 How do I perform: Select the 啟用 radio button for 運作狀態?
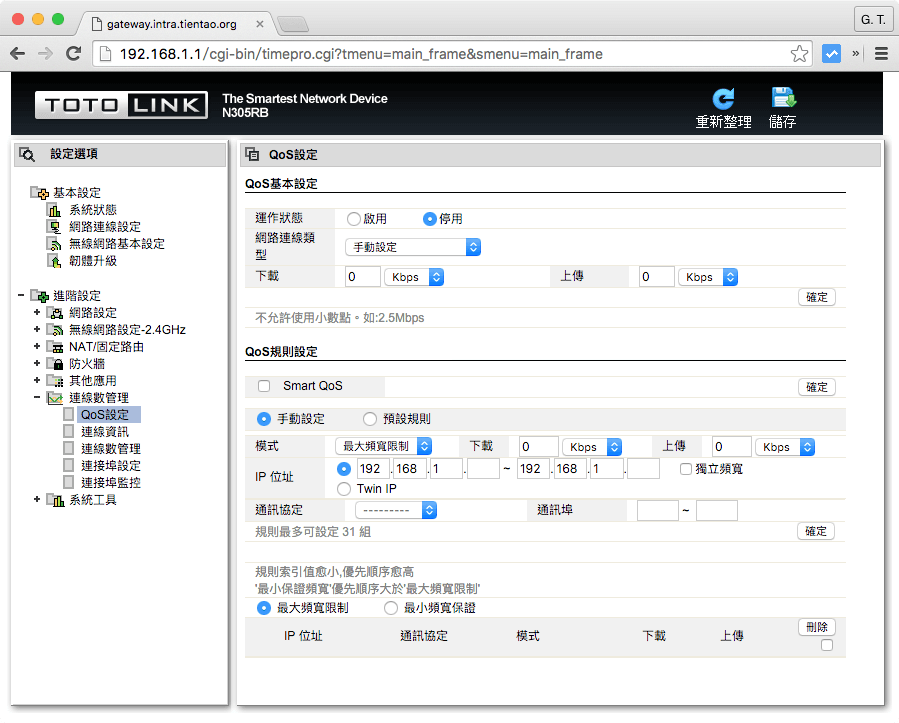355,218
